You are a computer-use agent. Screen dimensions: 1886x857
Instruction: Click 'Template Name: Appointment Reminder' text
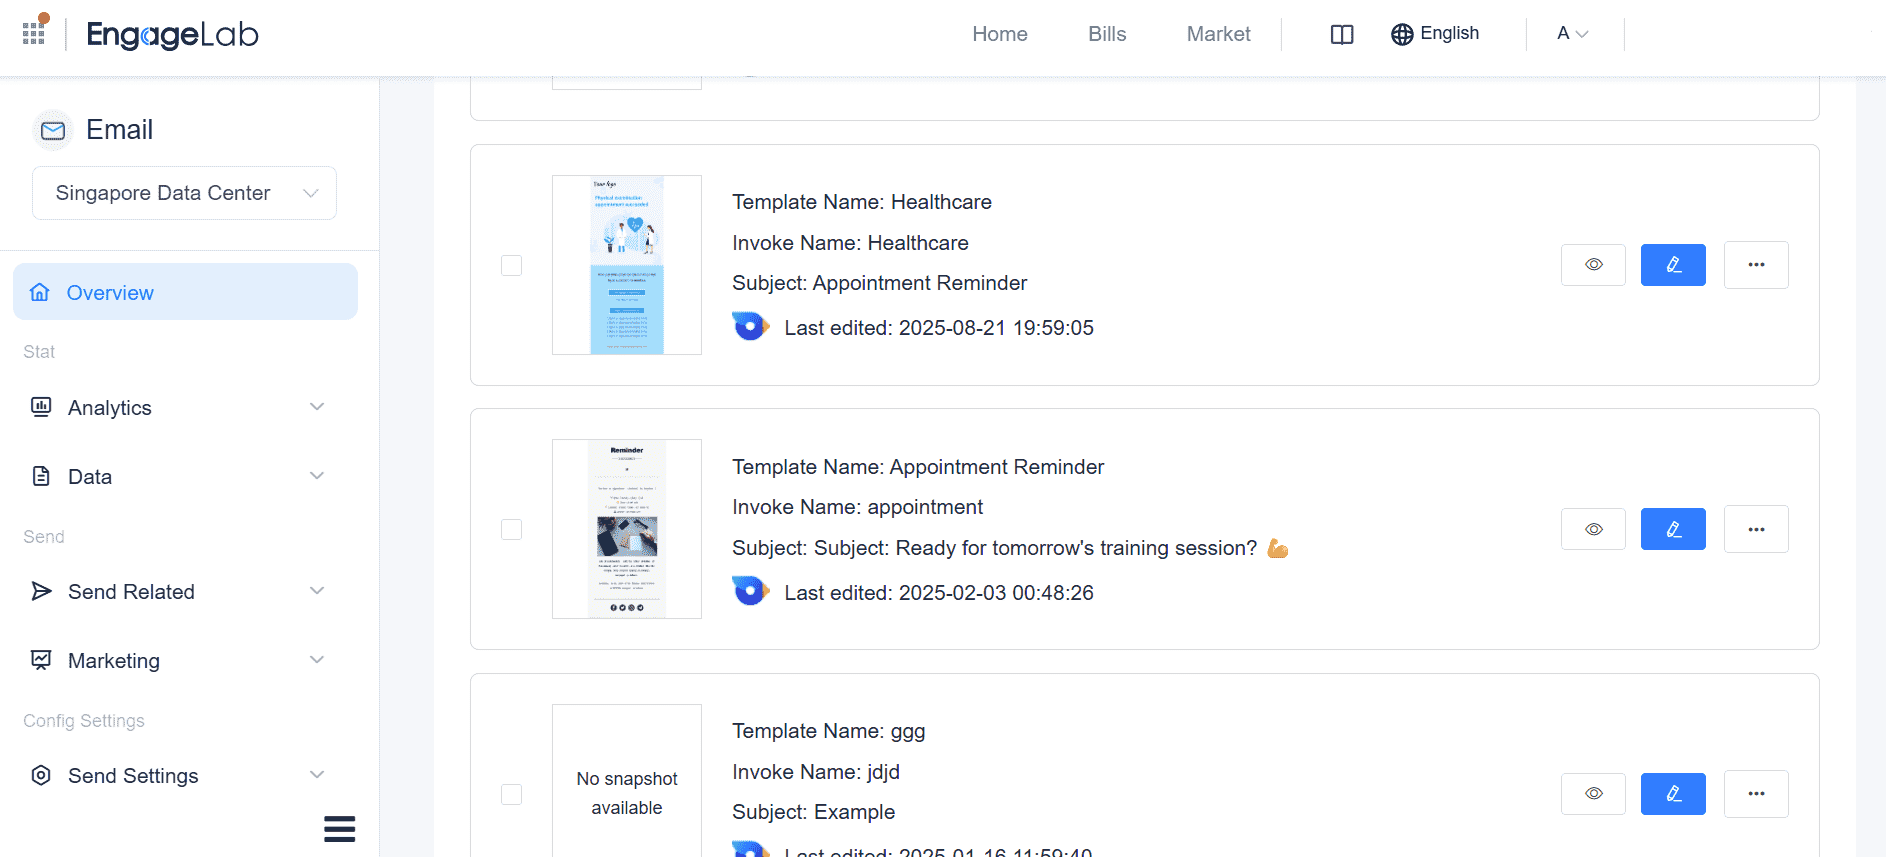click(918, 467)
